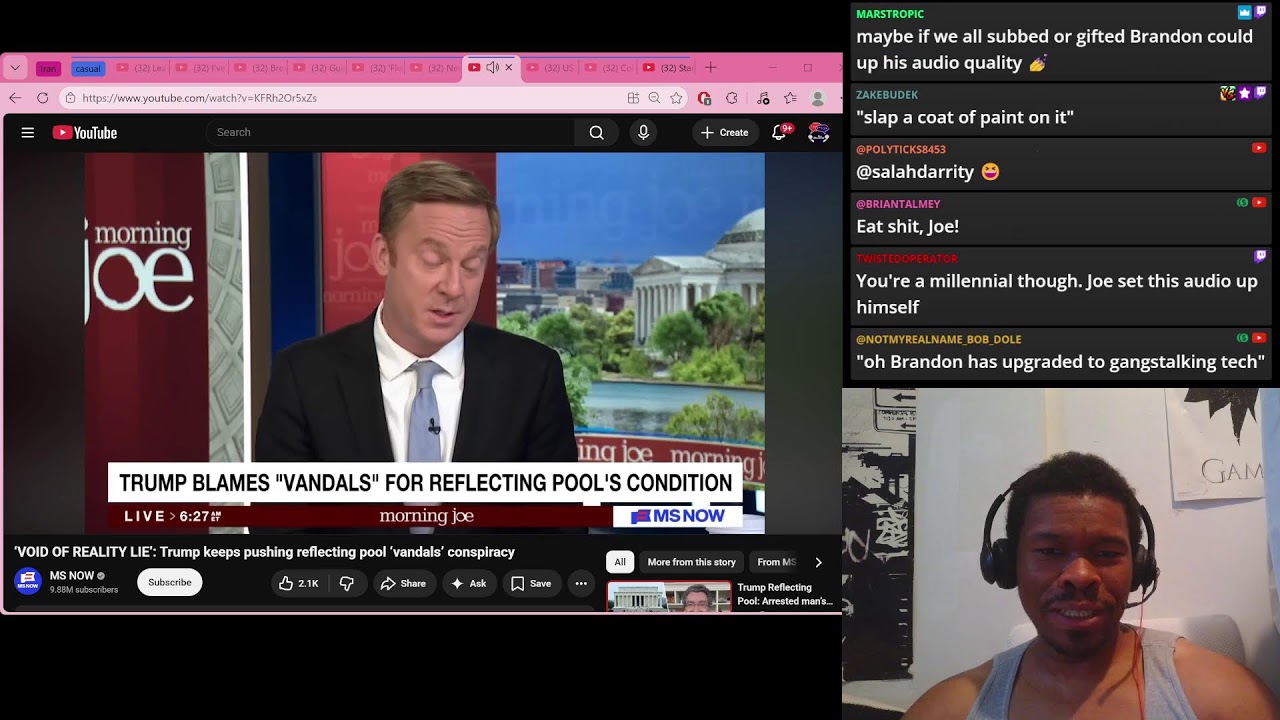Open the MS NOW channel avatar
Viewport: 1280px width, 720px height.
point(28,582)
